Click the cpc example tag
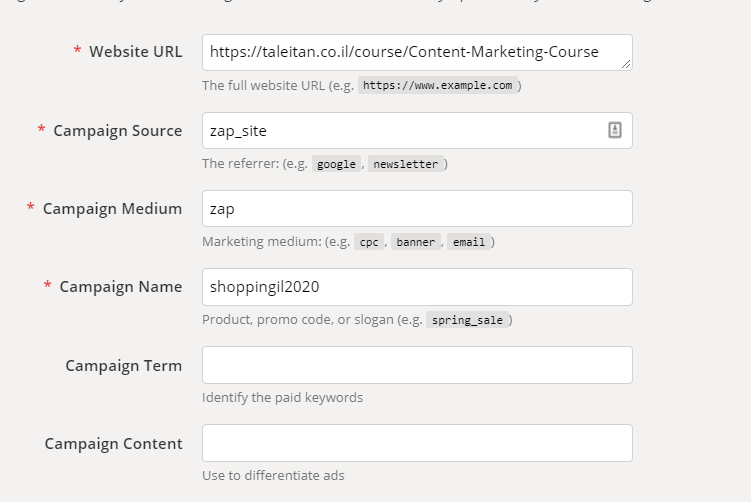 coord(369,242)
